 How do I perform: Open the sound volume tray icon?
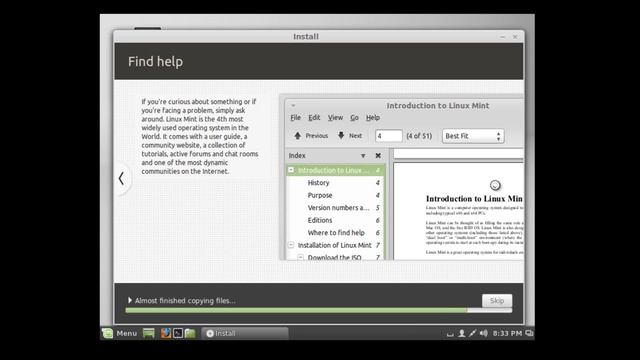tap(484, 333)
